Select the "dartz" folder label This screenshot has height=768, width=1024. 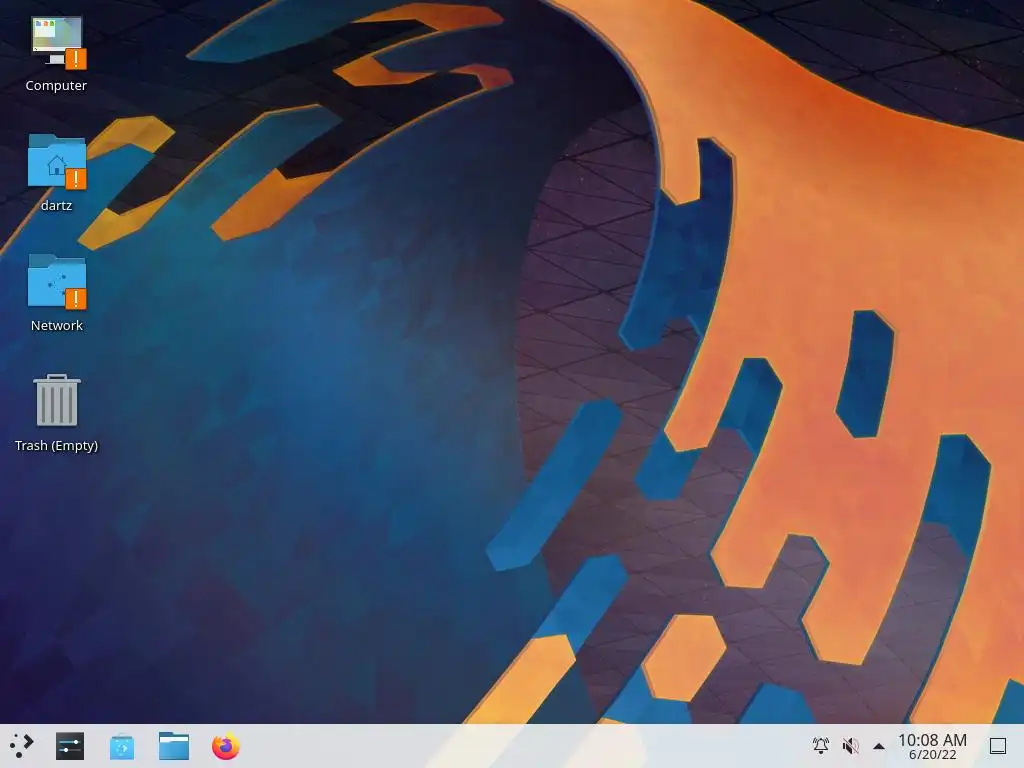[56, 205]
